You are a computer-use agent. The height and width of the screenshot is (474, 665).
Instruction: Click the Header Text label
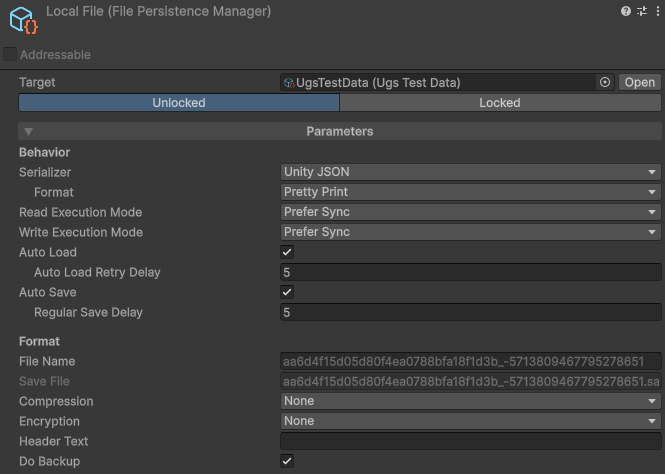[x=53, y=441]
